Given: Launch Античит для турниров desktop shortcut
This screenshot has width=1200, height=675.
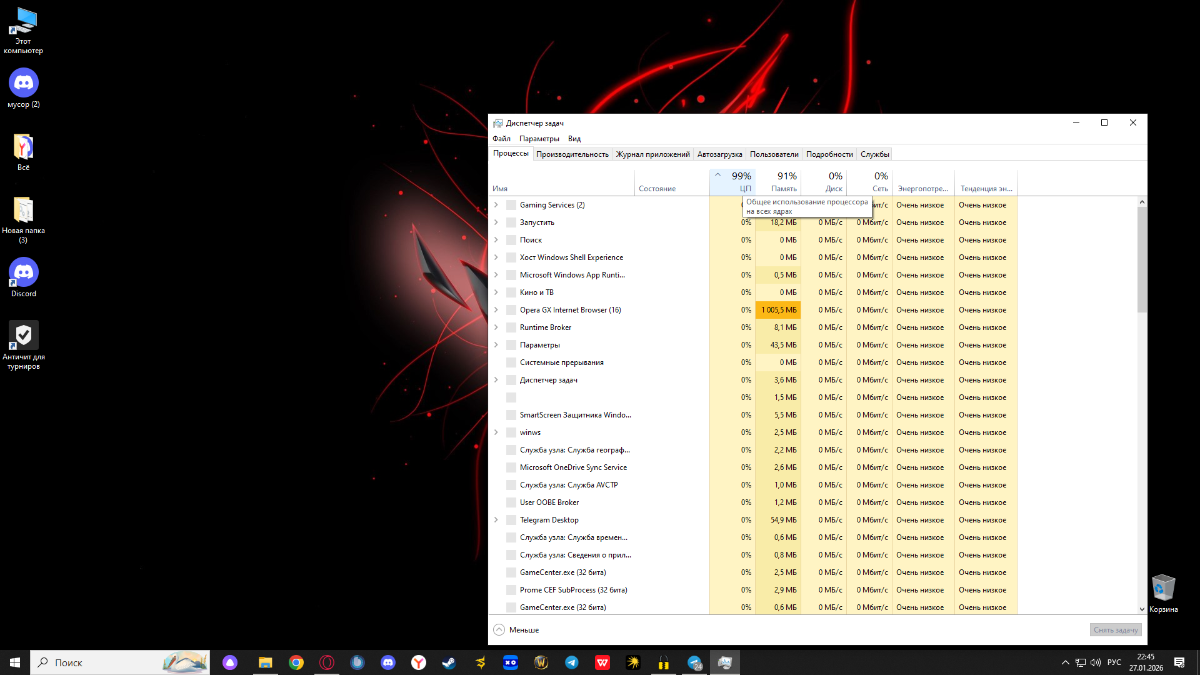Looking at the screenshot, I should [23, 336].
